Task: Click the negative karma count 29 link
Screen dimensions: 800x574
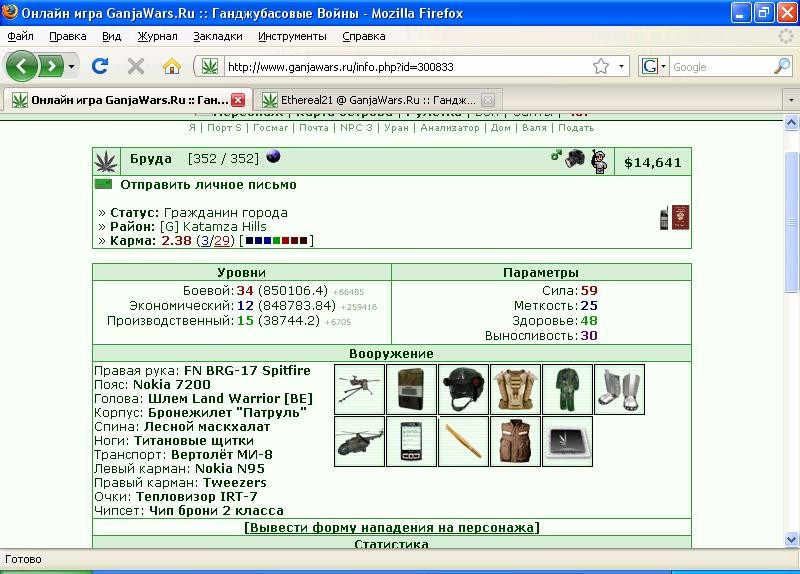Action: point(221,240)
